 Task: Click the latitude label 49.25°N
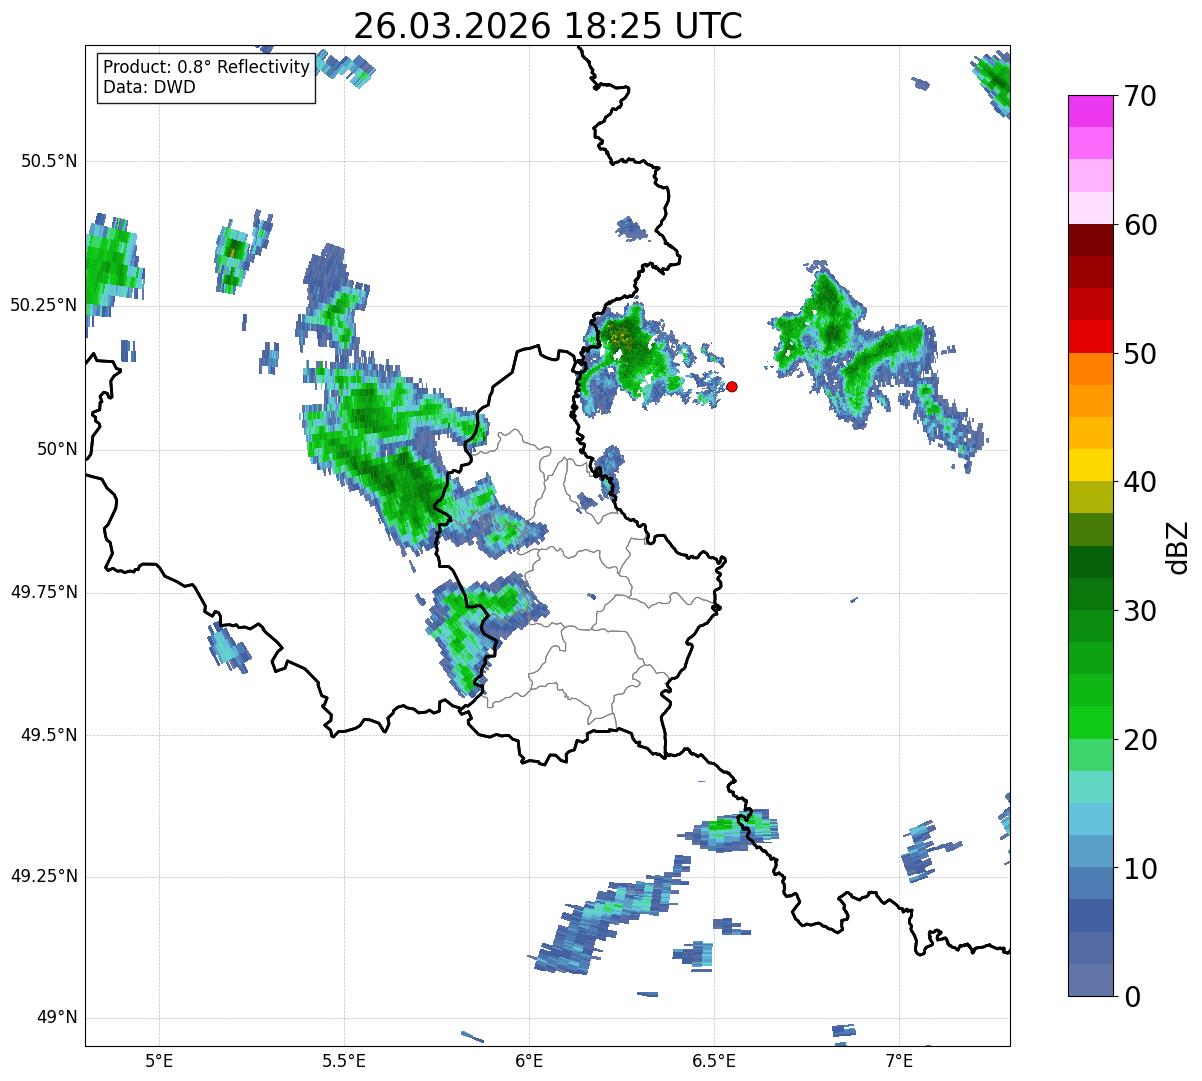point(43,876)
